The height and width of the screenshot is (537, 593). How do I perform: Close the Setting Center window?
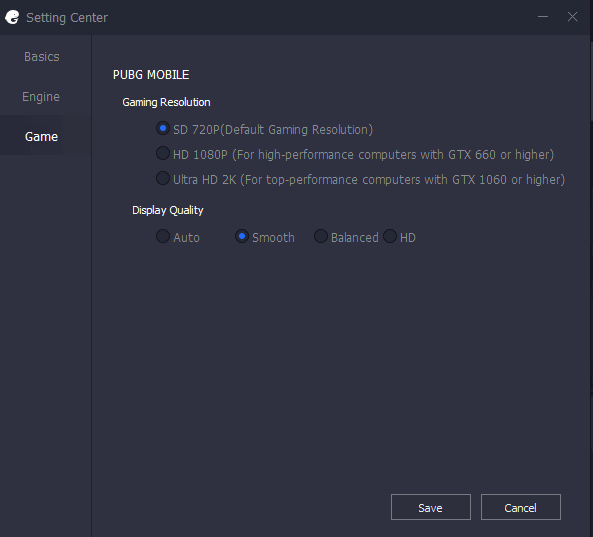(573, 17)
